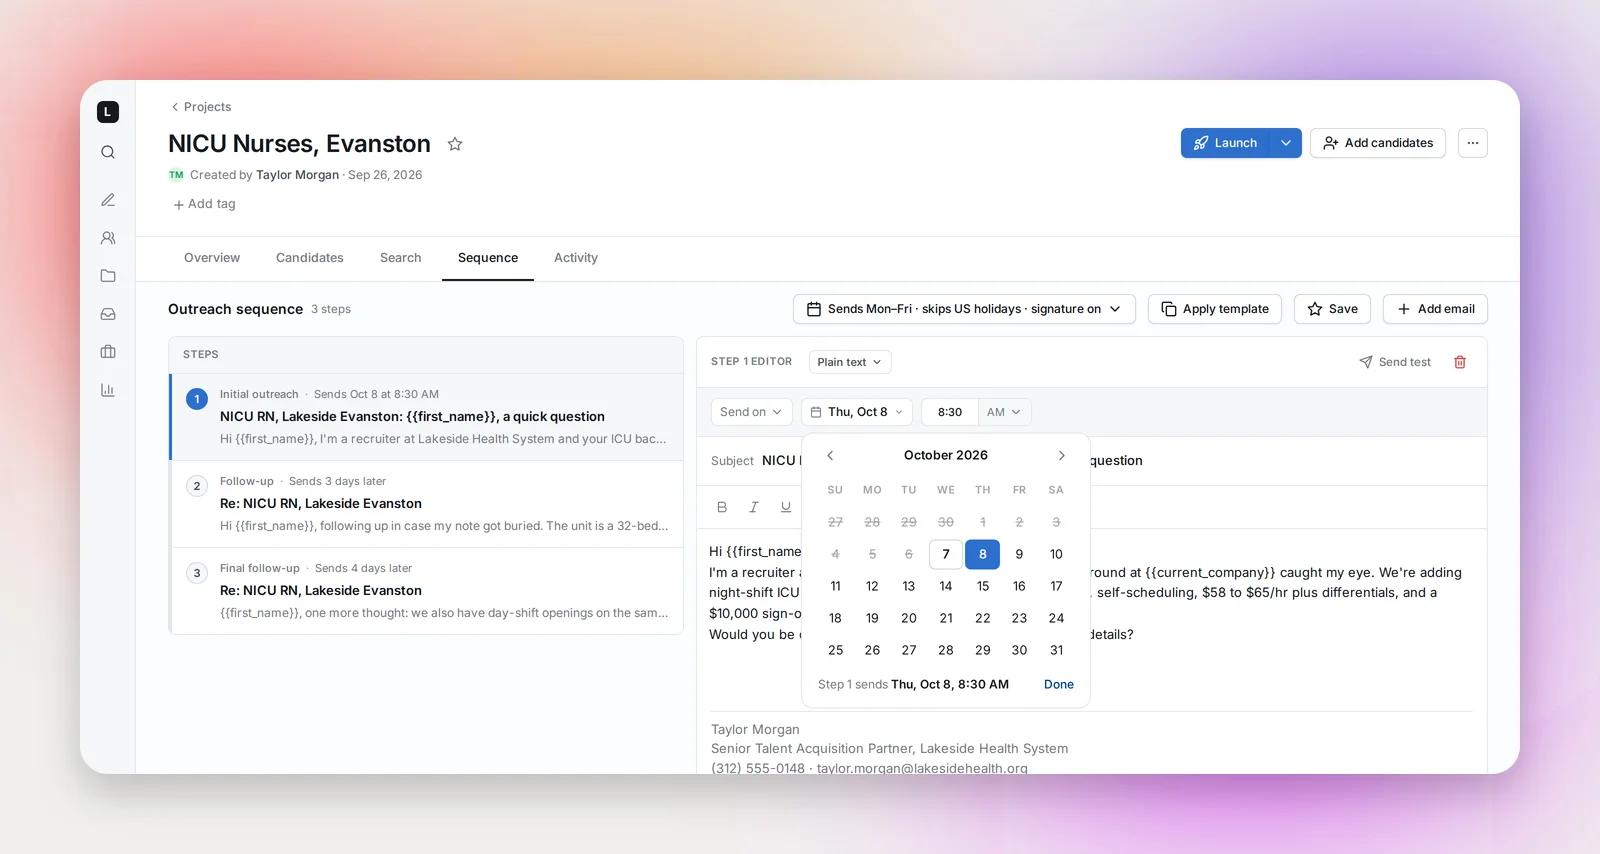Go to previous month in calendar
Viewport: 1600px width, 854px height.
pos(830,455)
